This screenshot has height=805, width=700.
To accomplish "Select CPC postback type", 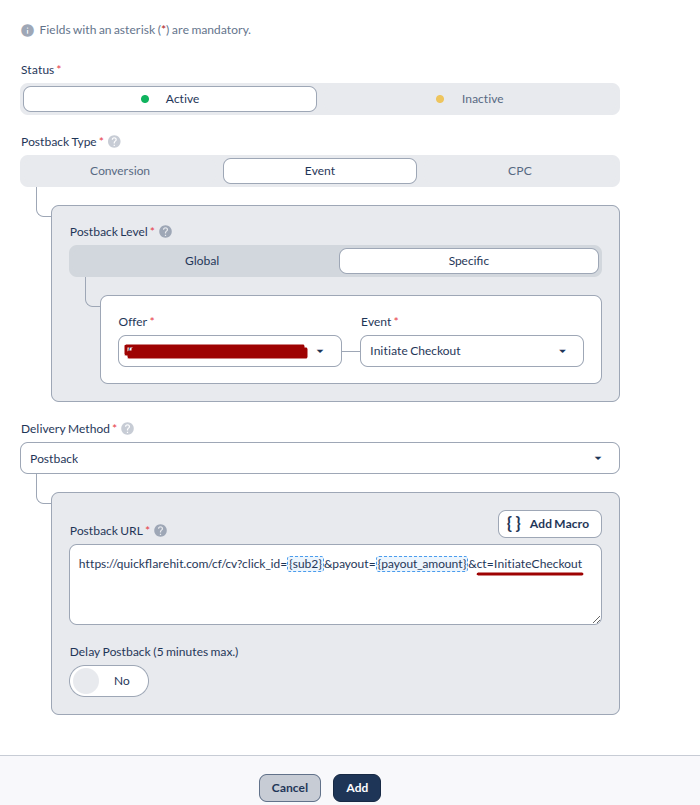I will tap(519, 171).
